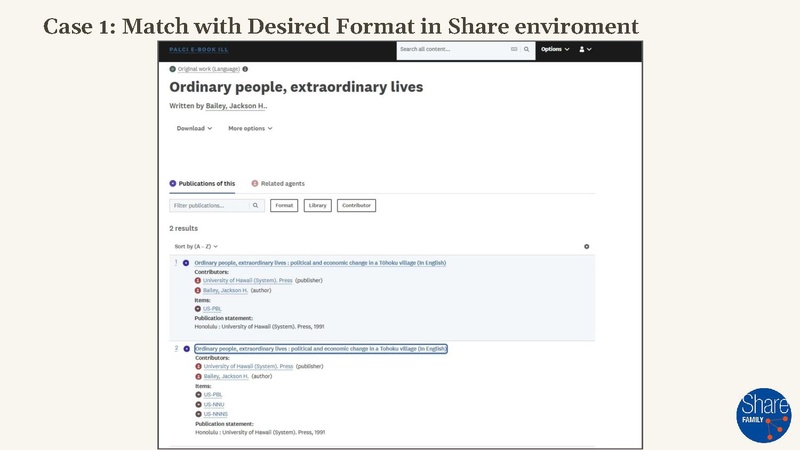Viewport: 800px width, 450px height.
Task: Open US-PBL item link in result 2
Action: pyautogui.click(x=213, y=394)
